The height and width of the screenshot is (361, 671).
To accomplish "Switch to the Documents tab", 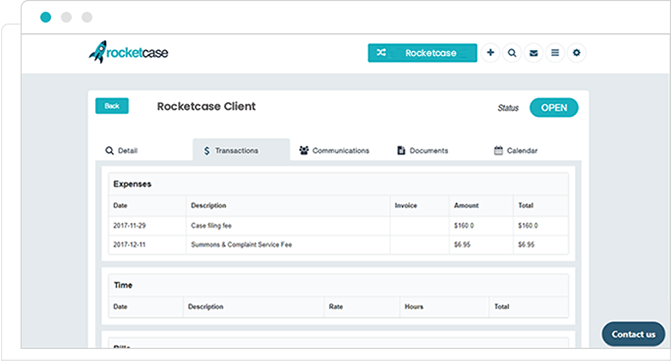I will click(423, 151).
